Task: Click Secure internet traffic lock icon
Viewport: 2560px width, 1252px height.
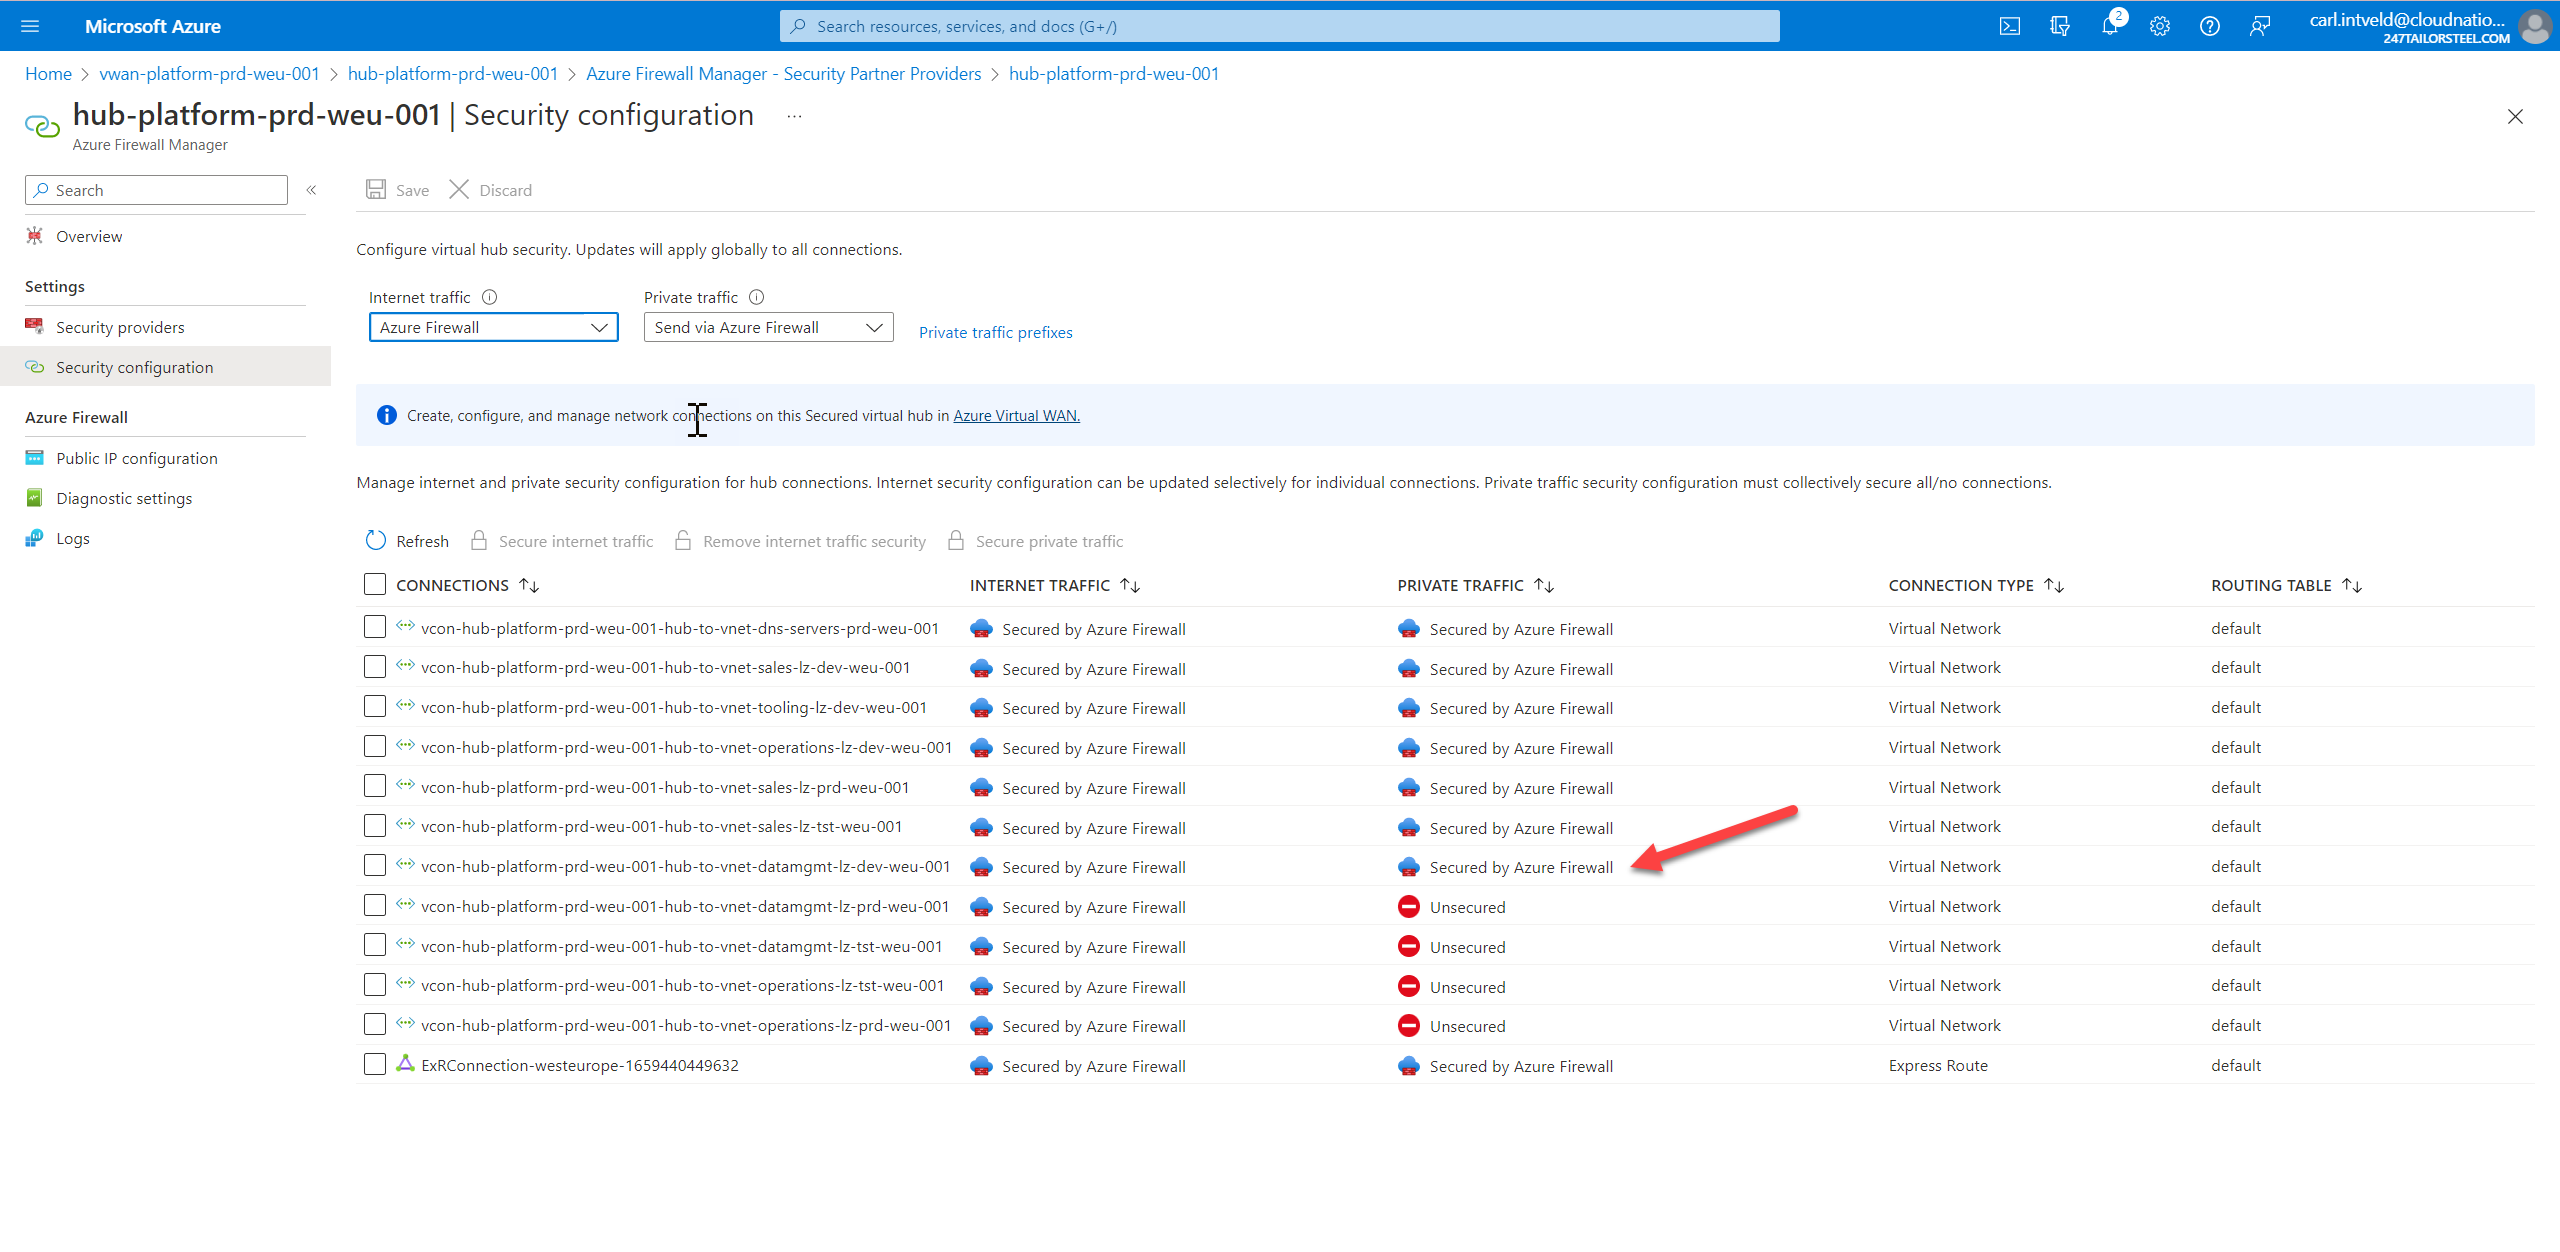Action: (481, 540)
